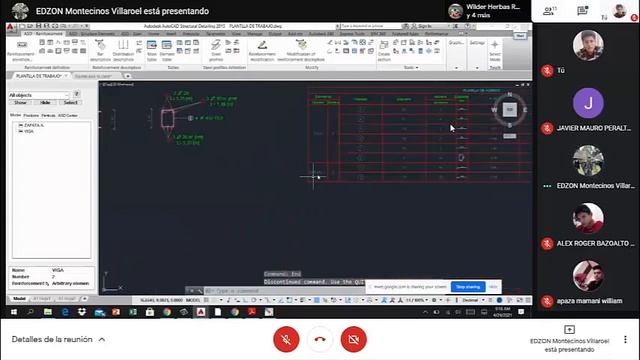Expand Detalles de la reunión chevron

click(x=102, y=339)
